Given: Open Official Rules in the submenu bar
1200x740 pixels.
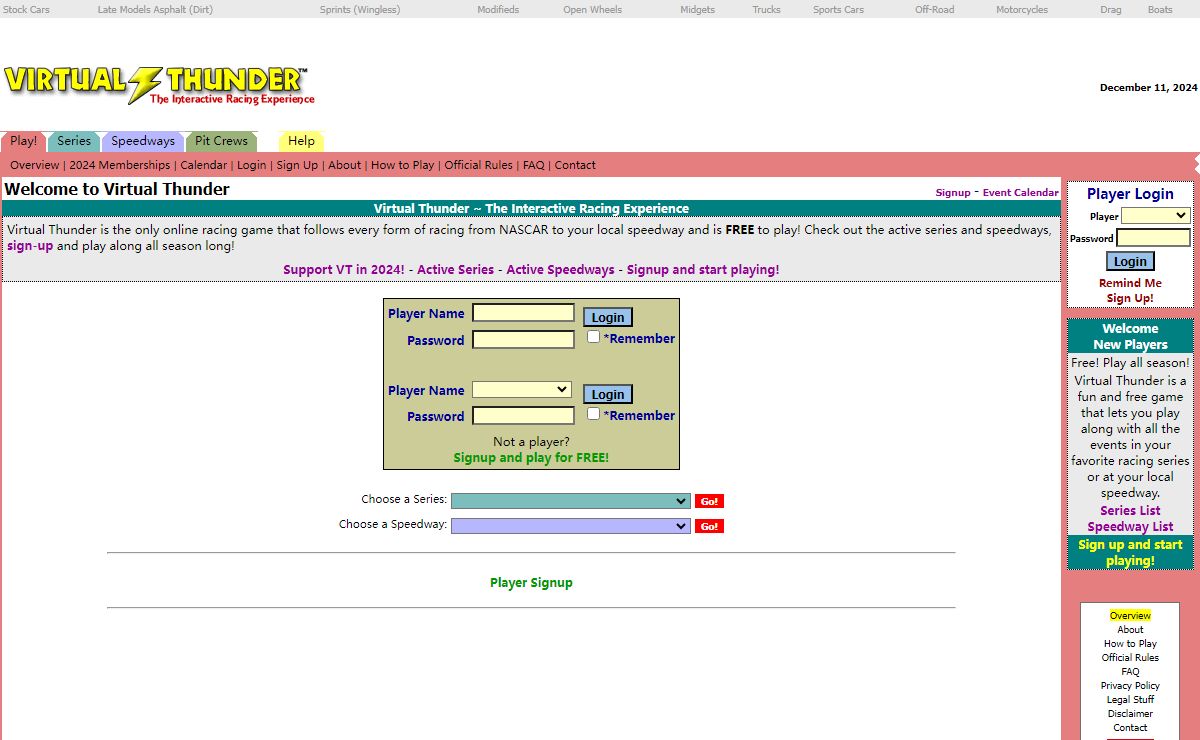Looking at the screenshot, I should point(478,165).
